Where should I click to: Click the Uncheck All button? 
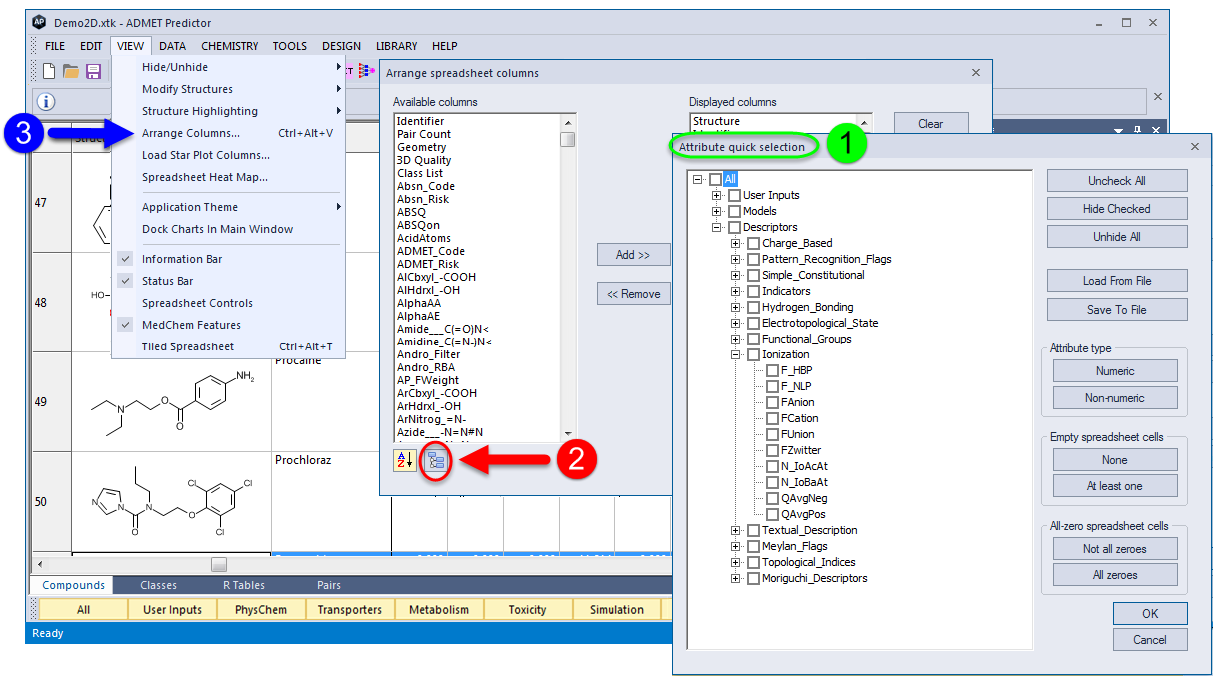pyautogui.click(x=1117, y=181)
